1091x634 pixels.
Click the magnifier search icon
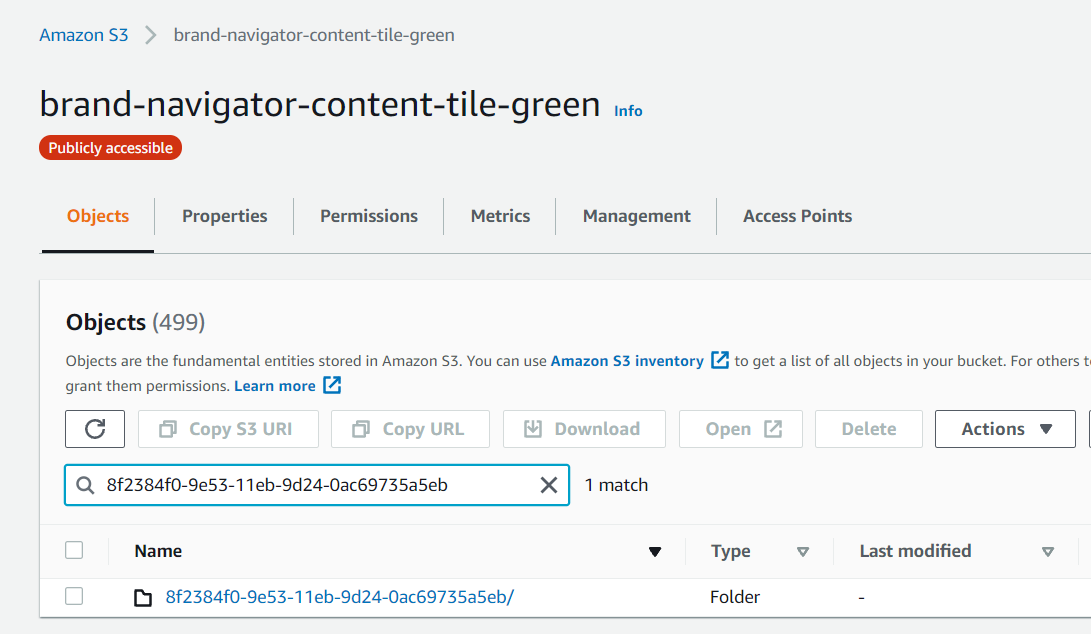85,485
